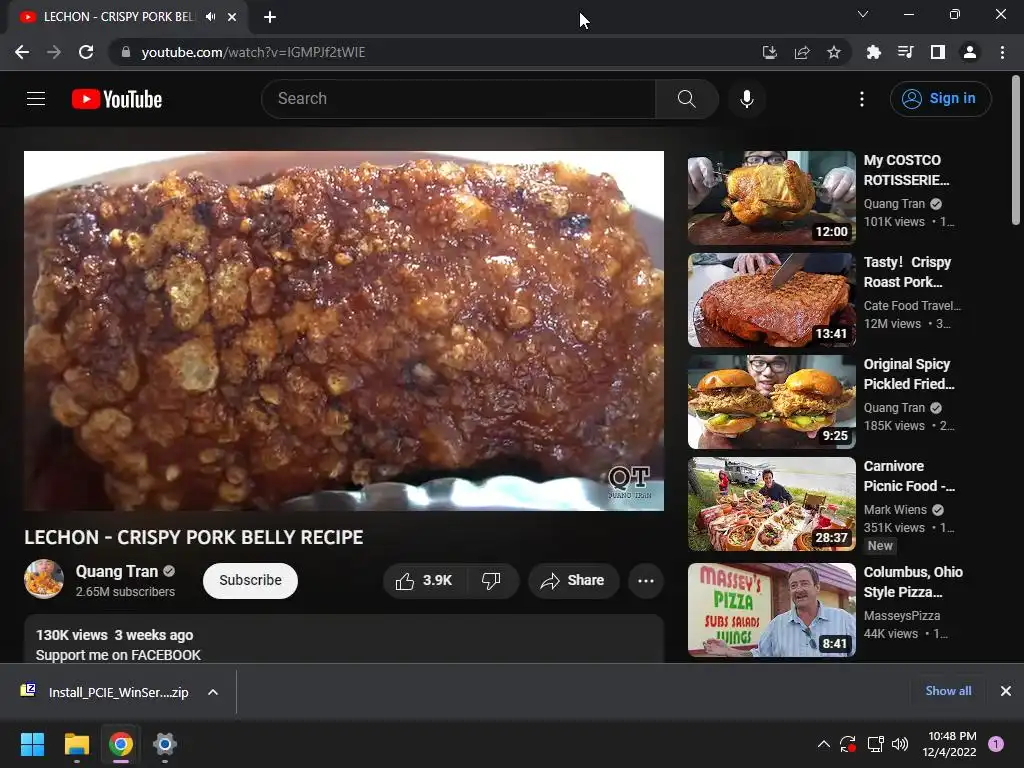Open clock showing 10:48 PM

[x=950, y=744]
